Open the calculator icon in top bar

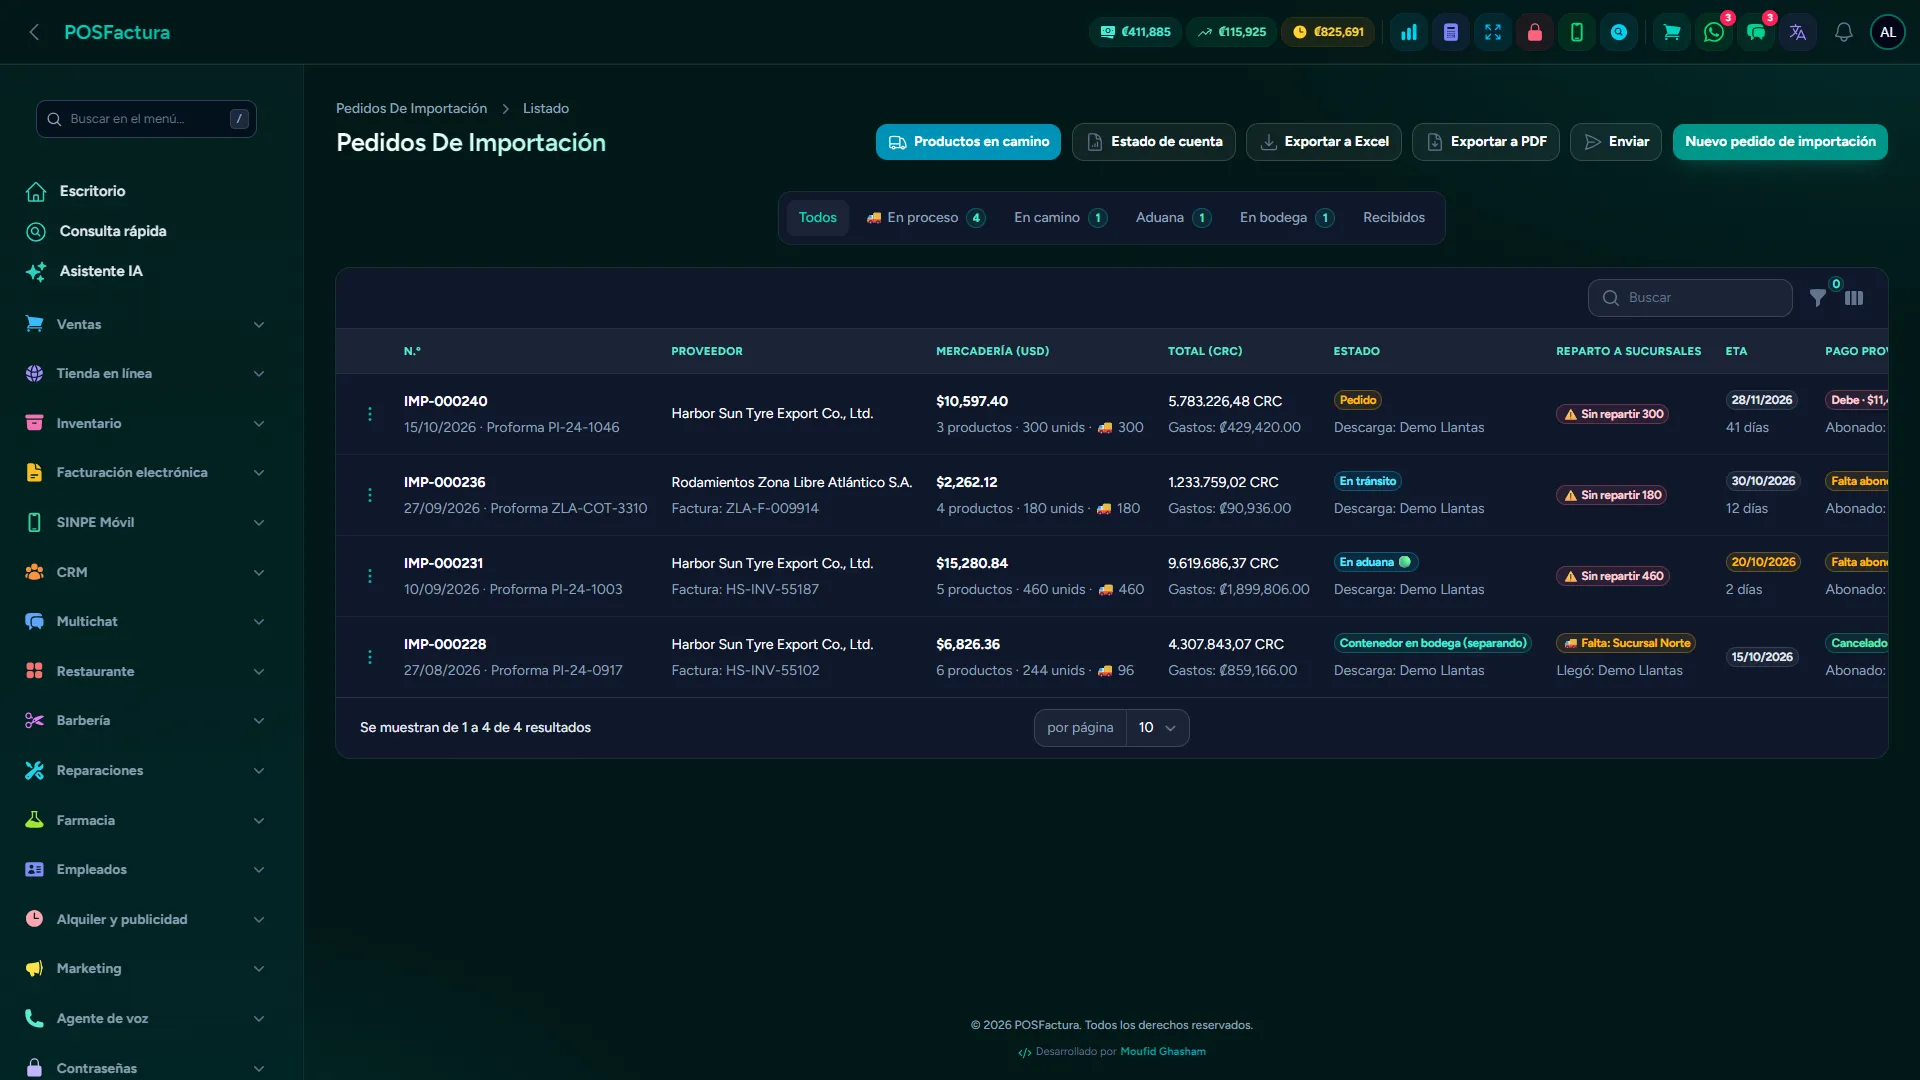coord(1451,32)
